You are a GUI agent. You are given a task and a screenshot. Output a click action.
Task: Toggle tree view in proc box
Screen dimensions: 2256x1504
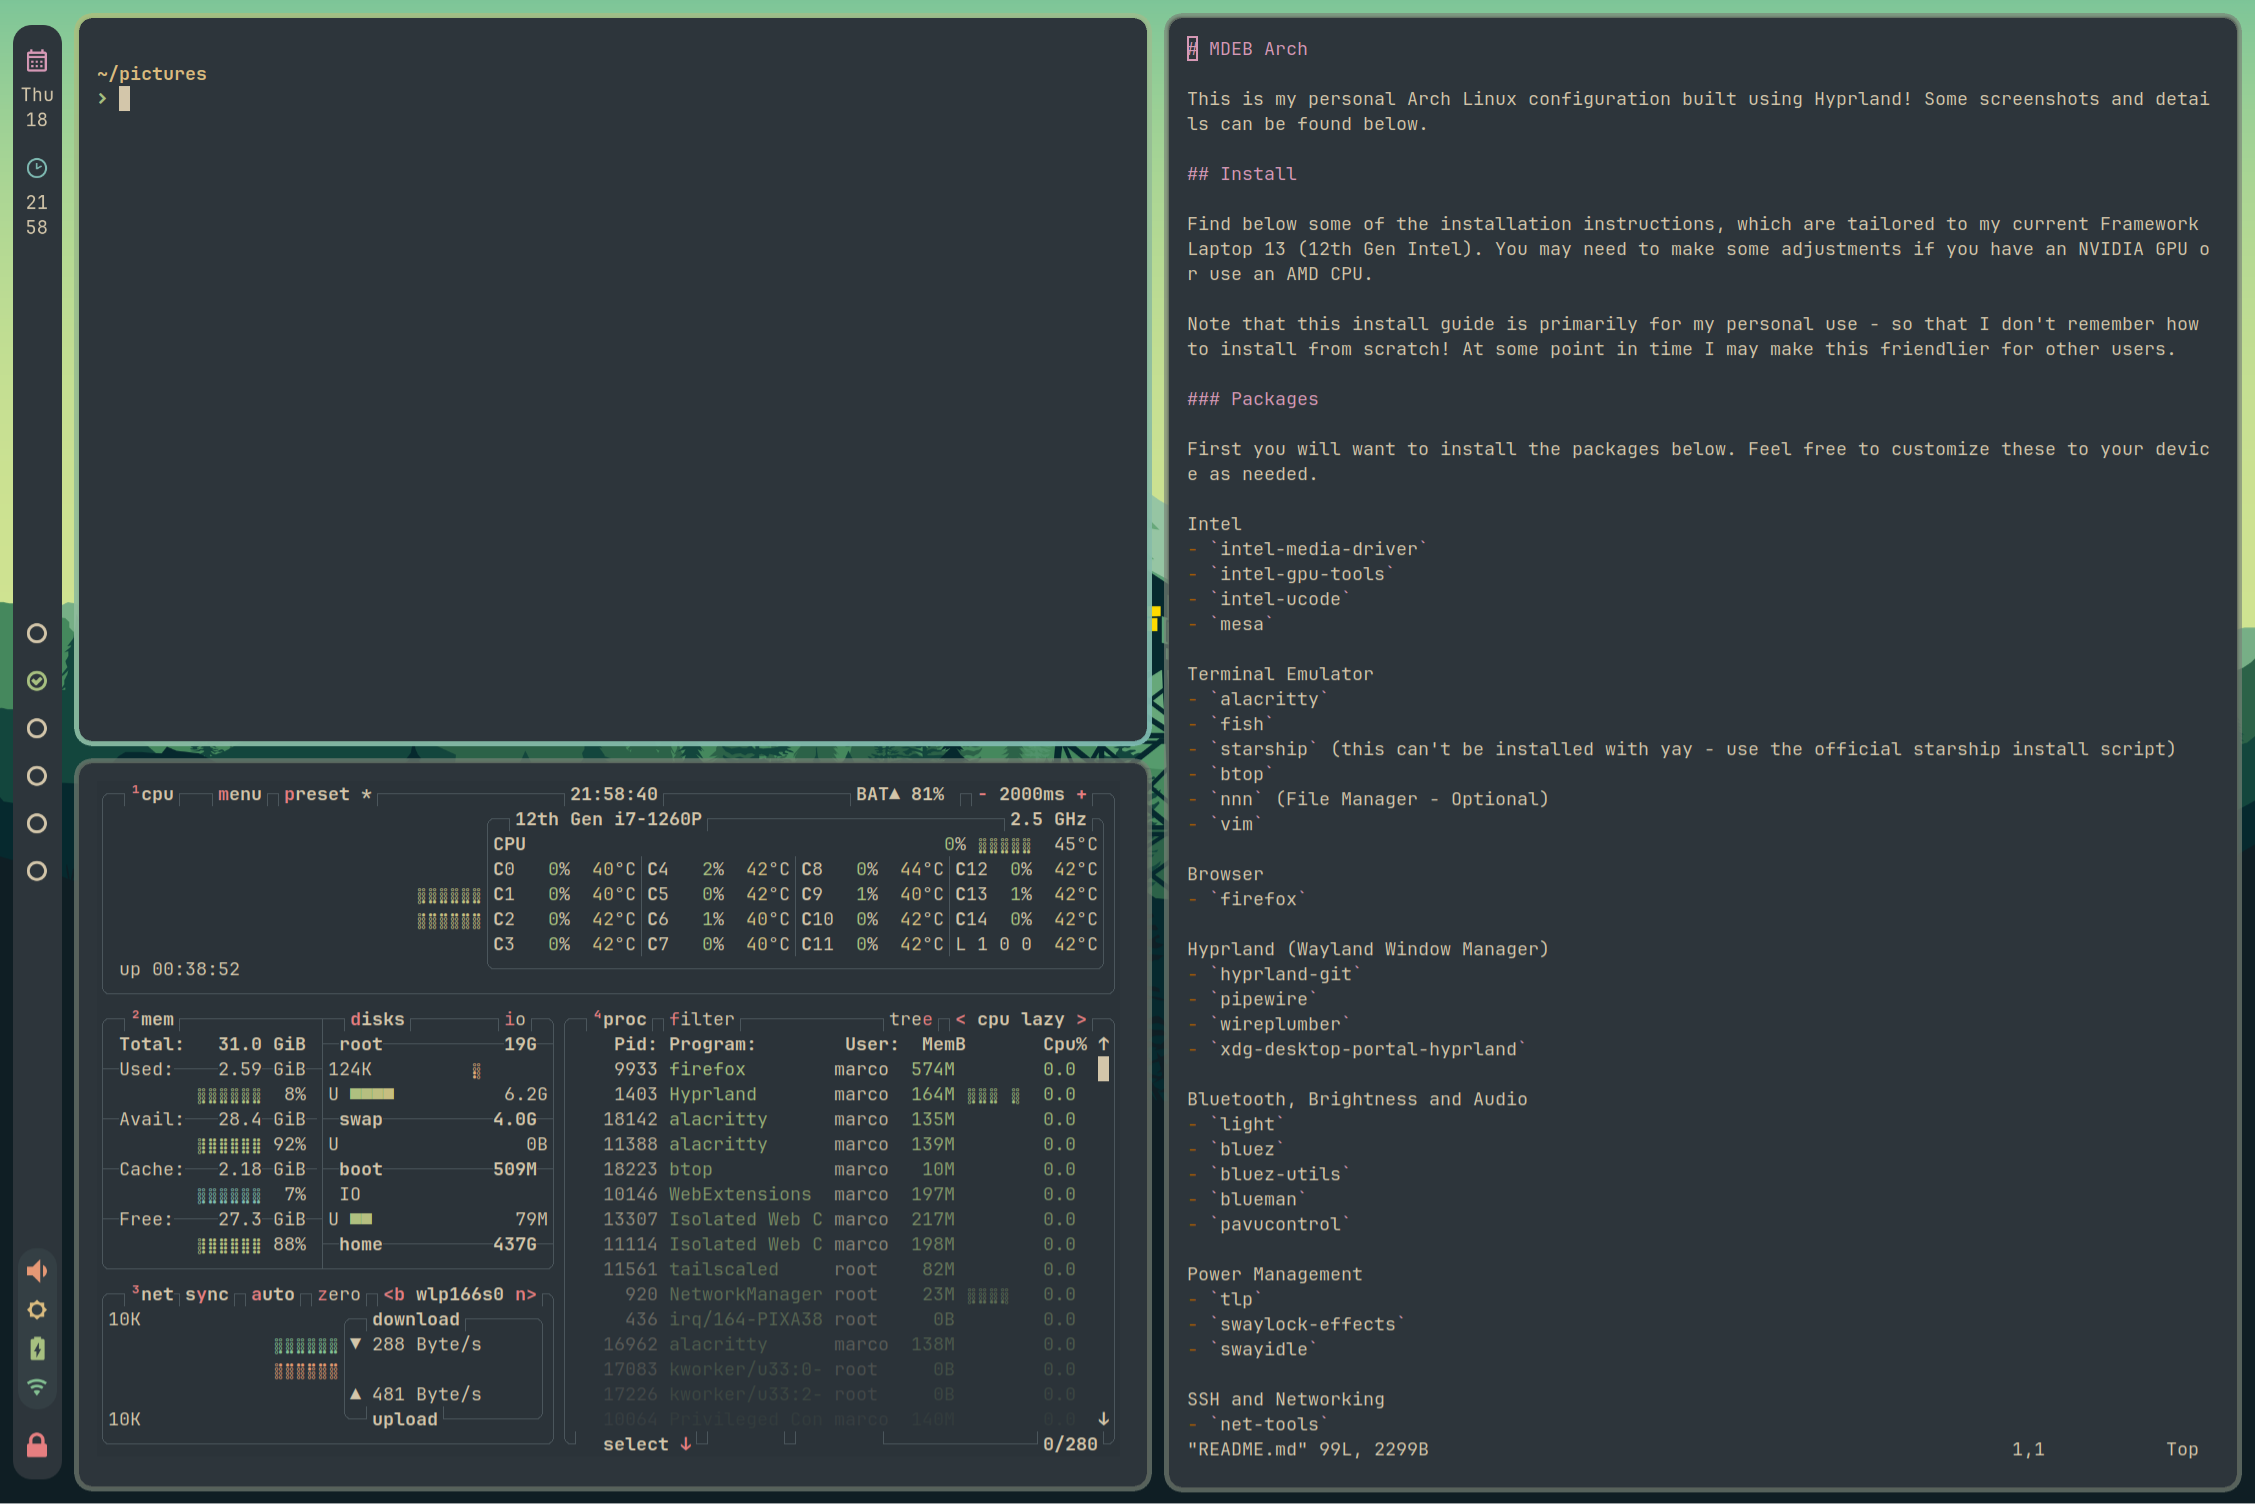pyautogui.click(x=910, y=1019)
